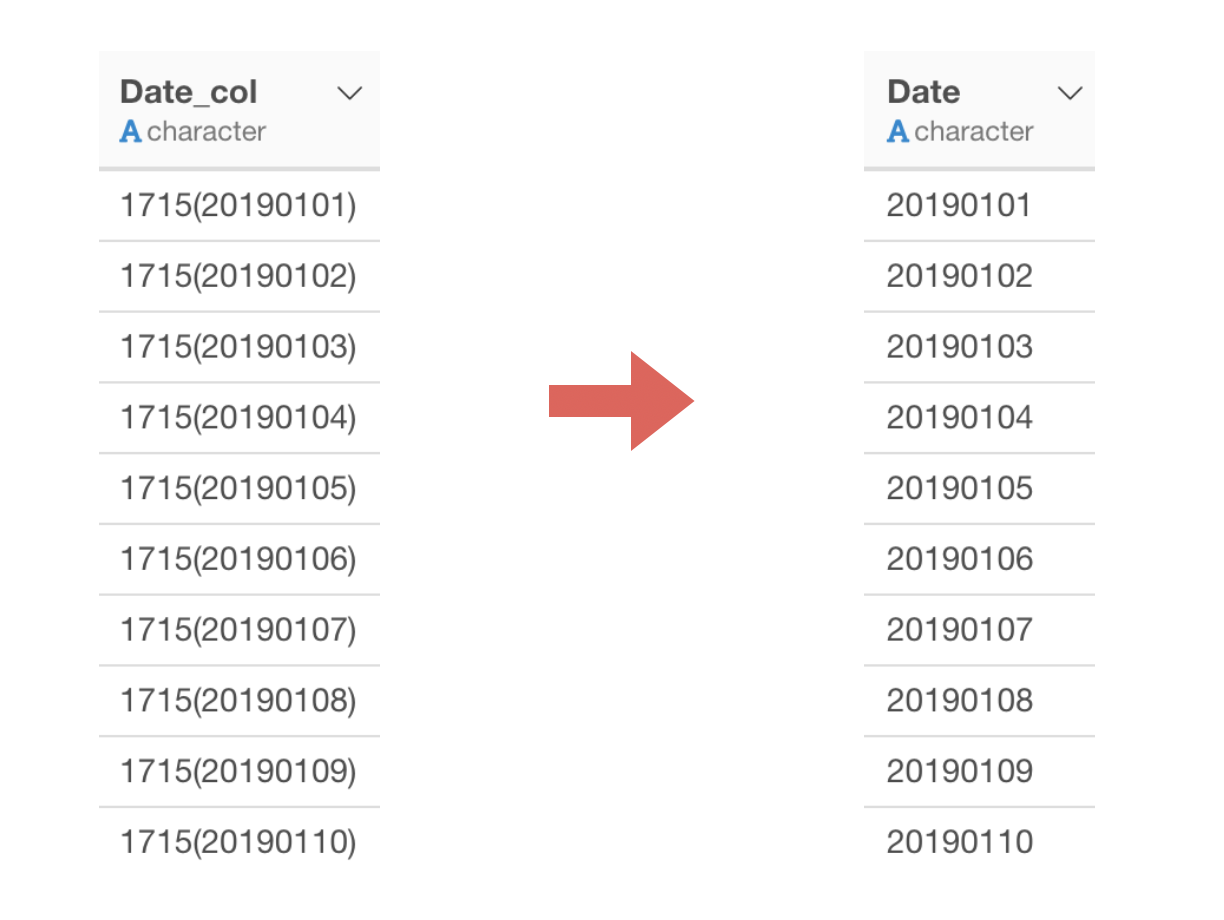Screen dimensions: 1224x920
Task: Select cell 1715(20190107) in Date_col
Action: click(x=239, y=631)
